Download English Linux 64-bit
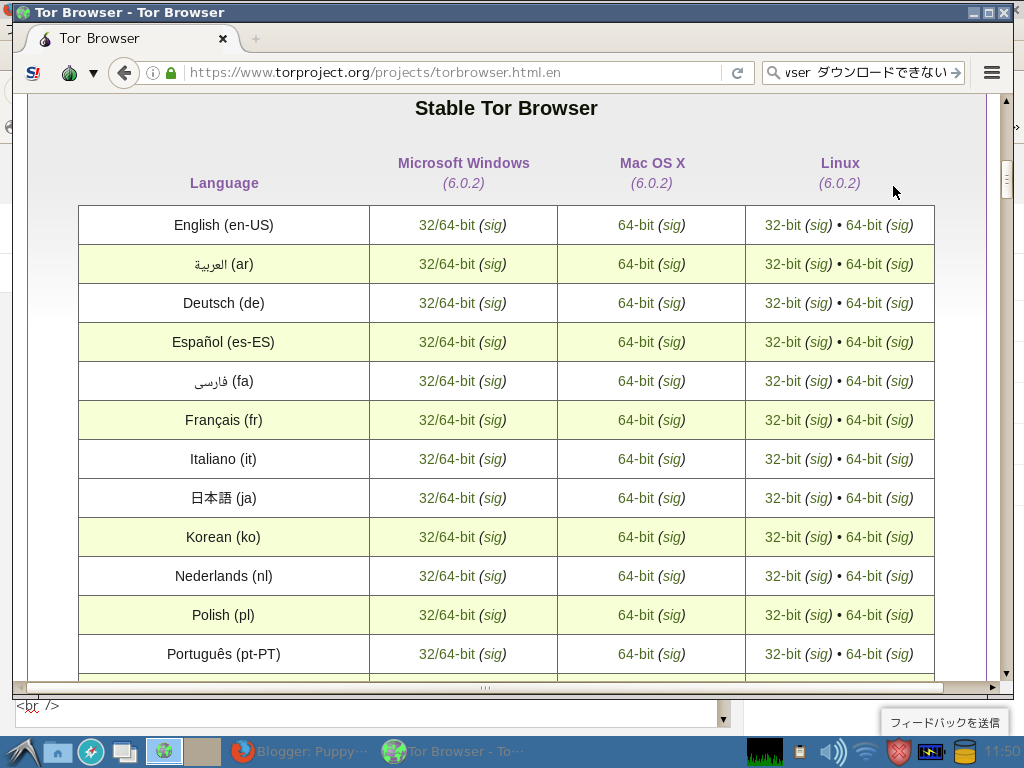This screenshot has width=1024, height=768. pos(863,225)
